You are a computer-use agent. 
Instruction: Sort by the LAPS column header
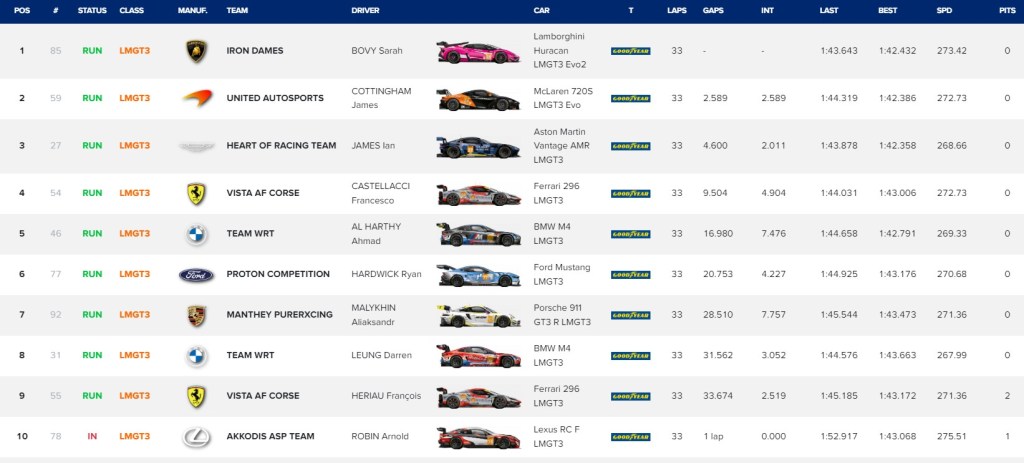coord(677,10)
